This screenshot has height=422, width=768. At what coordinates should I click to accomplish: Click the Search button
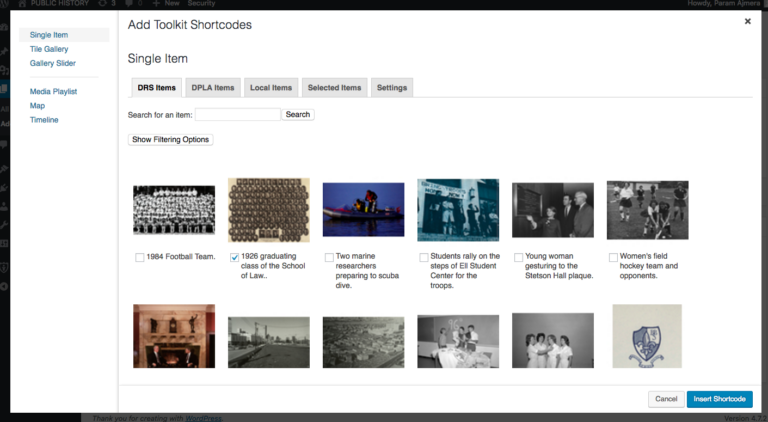(x=298, y=115)
